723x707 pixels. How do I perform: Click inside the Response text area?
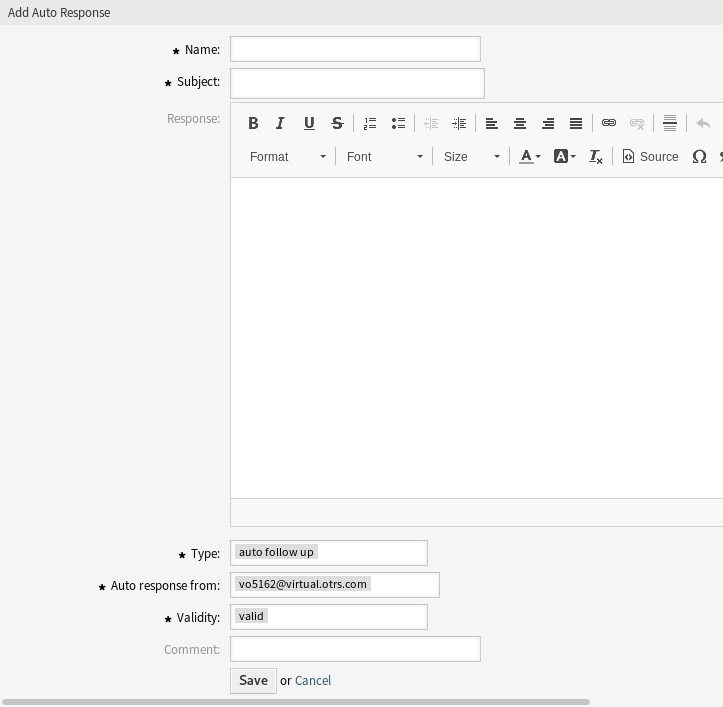tap(477, 338)
